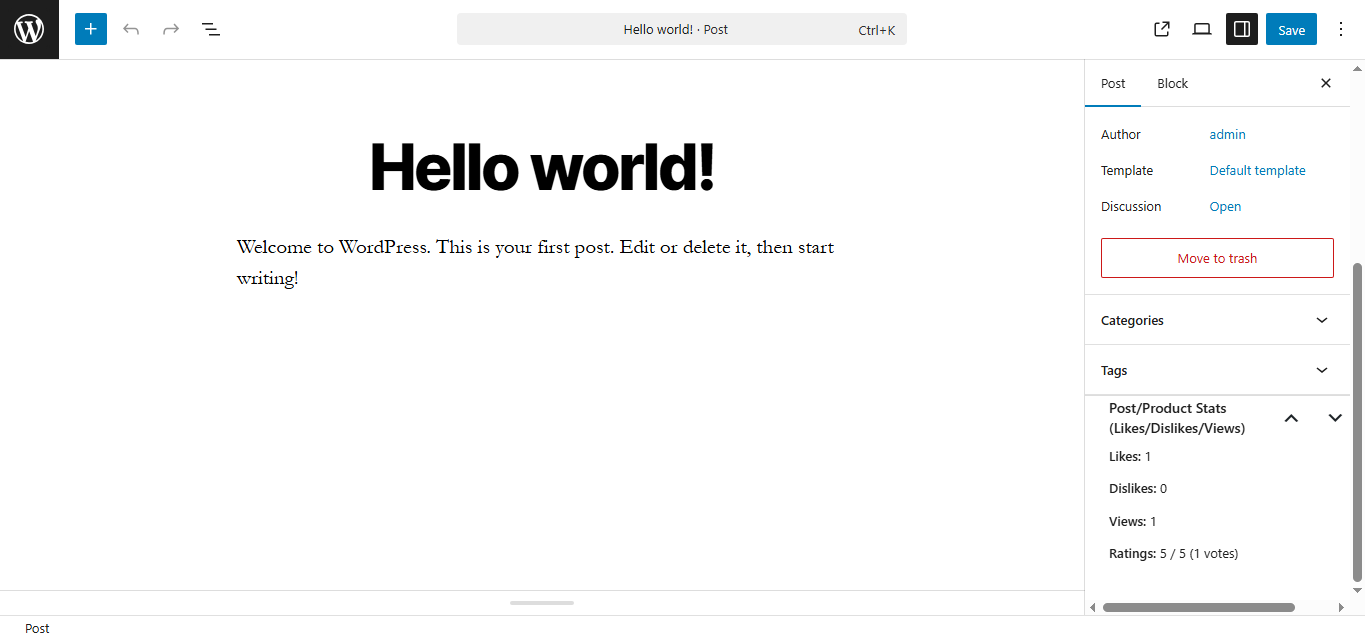Screen dimensions: 1365x637
Task: Expand the Categories panel
Action: (1217, 320)
